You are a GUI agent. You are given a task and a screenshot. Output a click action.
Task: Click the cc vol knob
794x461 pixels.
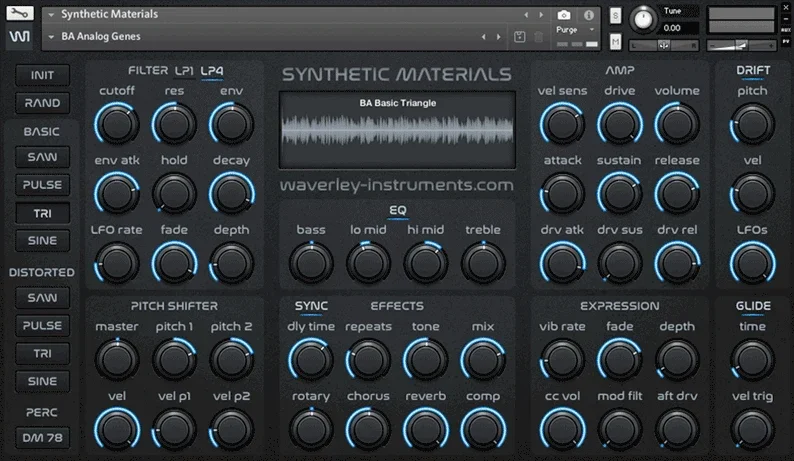(x=562, y=429)
